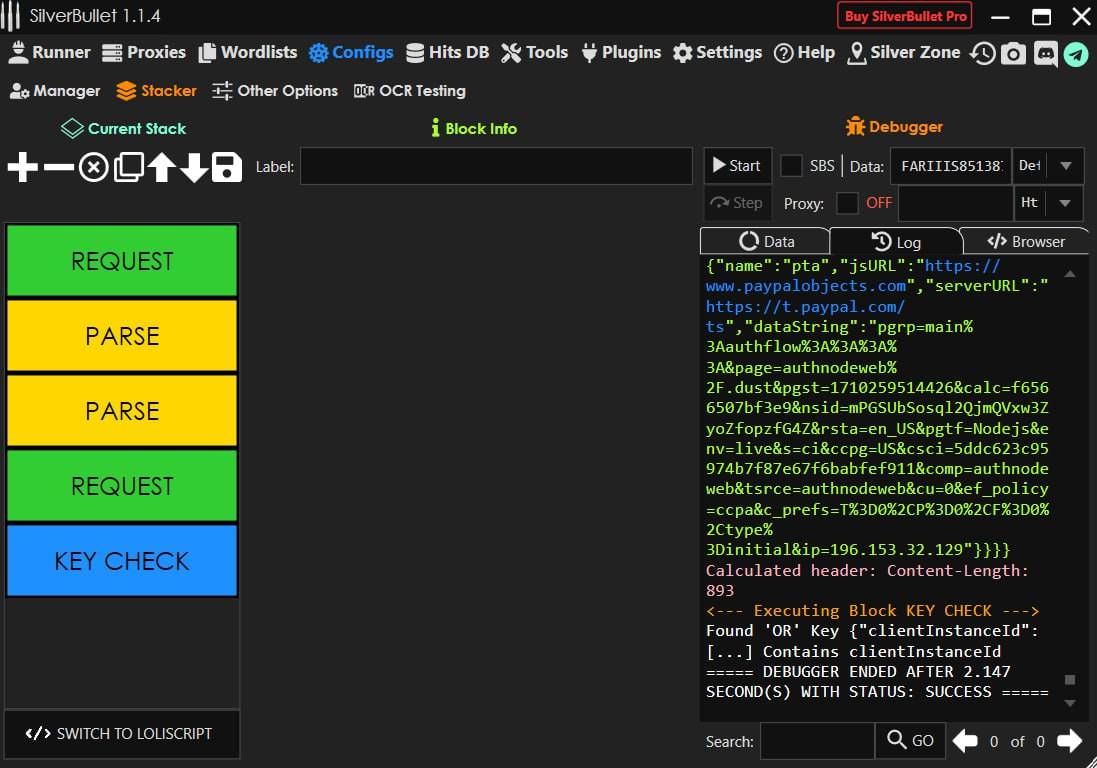Image resolution: width=1097 pixels, height=768 pixels.
Task: Click the minus icon to remove block
Action: (59, 167)
